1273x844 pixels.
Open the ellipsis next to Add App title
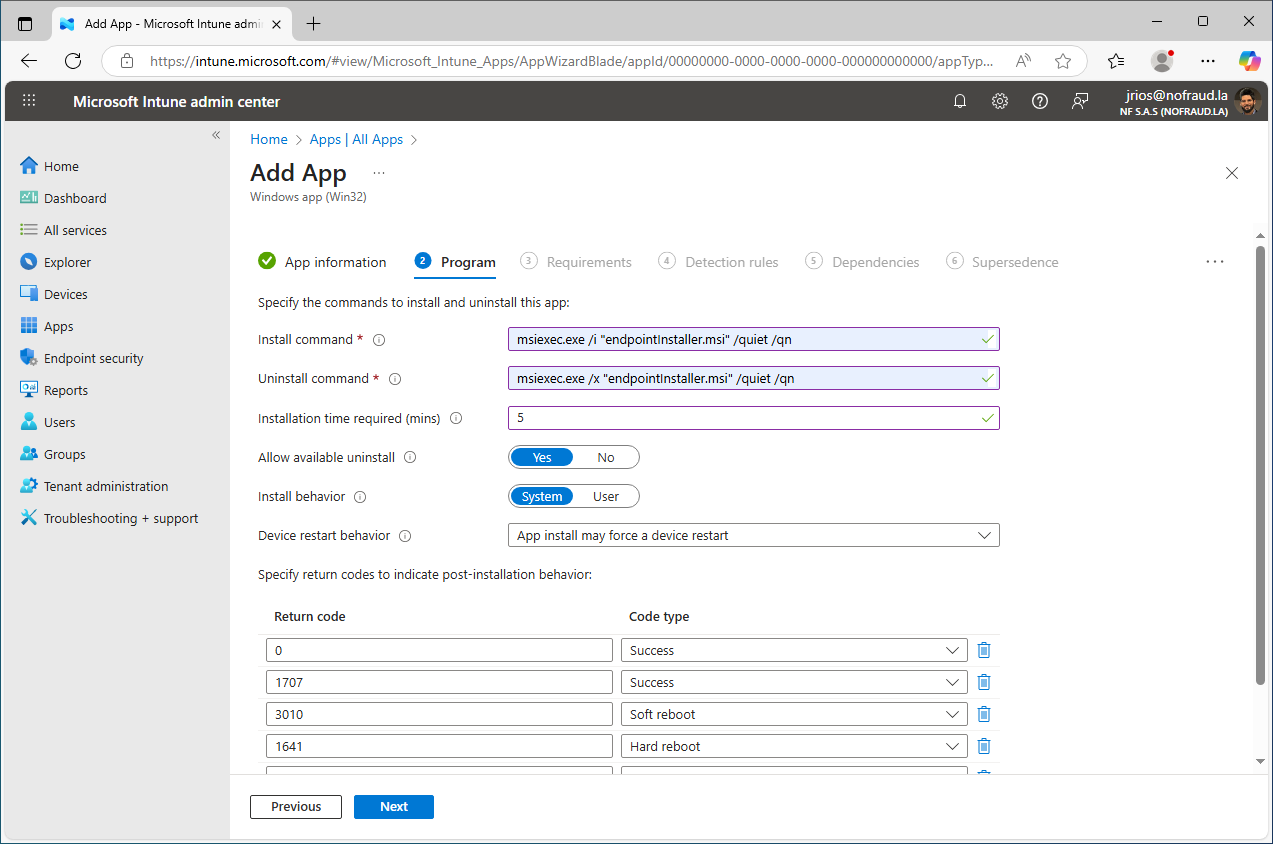379,173
